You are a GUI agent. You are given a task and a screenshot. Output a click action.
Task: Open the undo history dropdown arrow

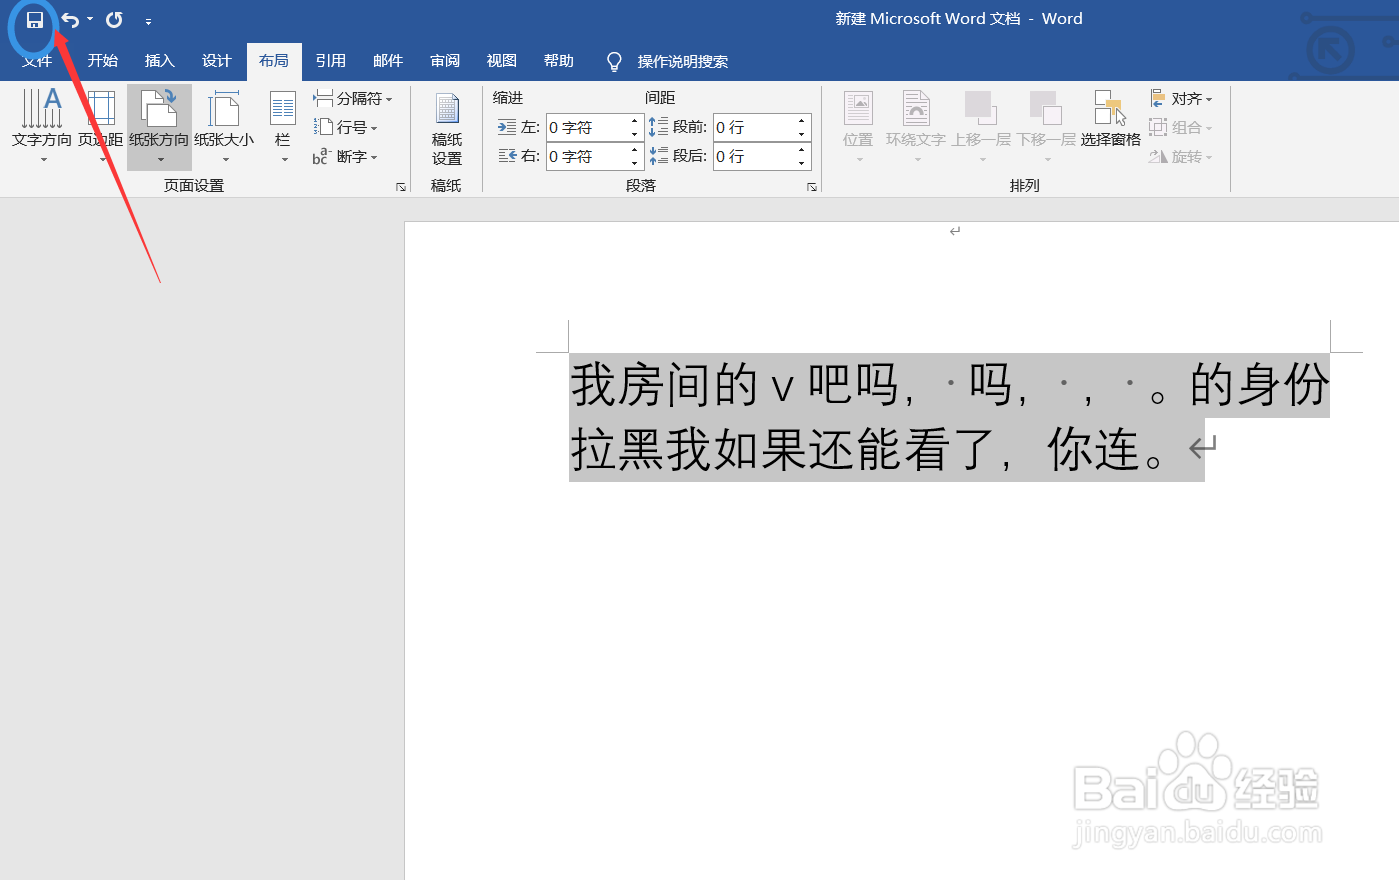click(90, 20)
